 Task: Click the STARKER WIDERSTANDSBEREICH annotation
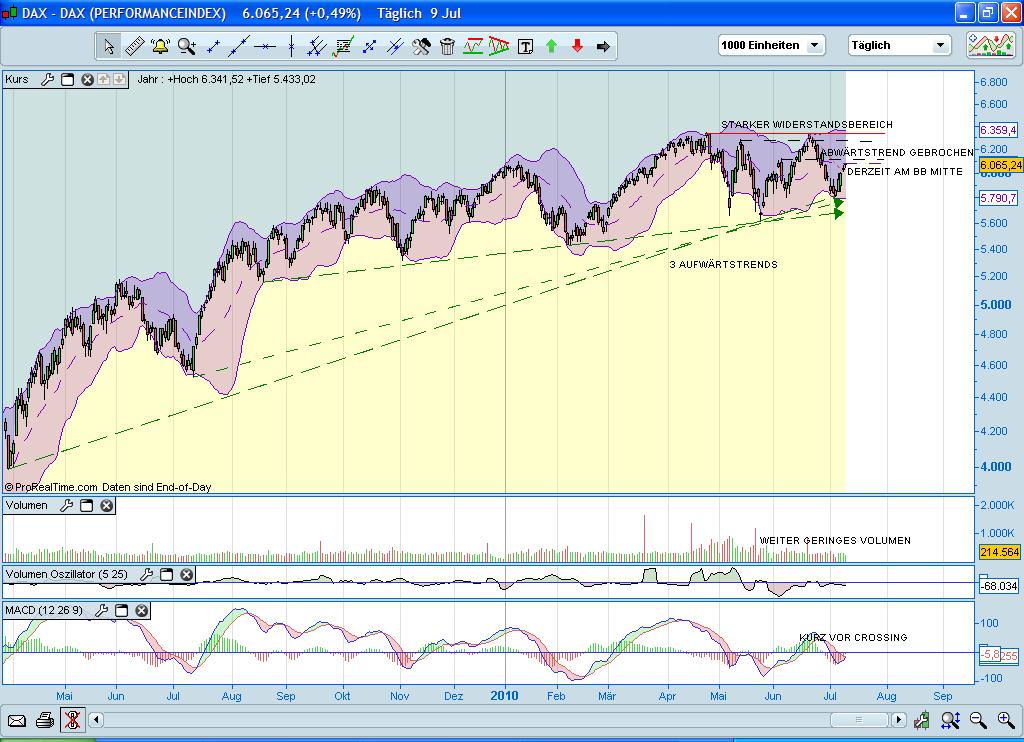click(x=807, y=125)
